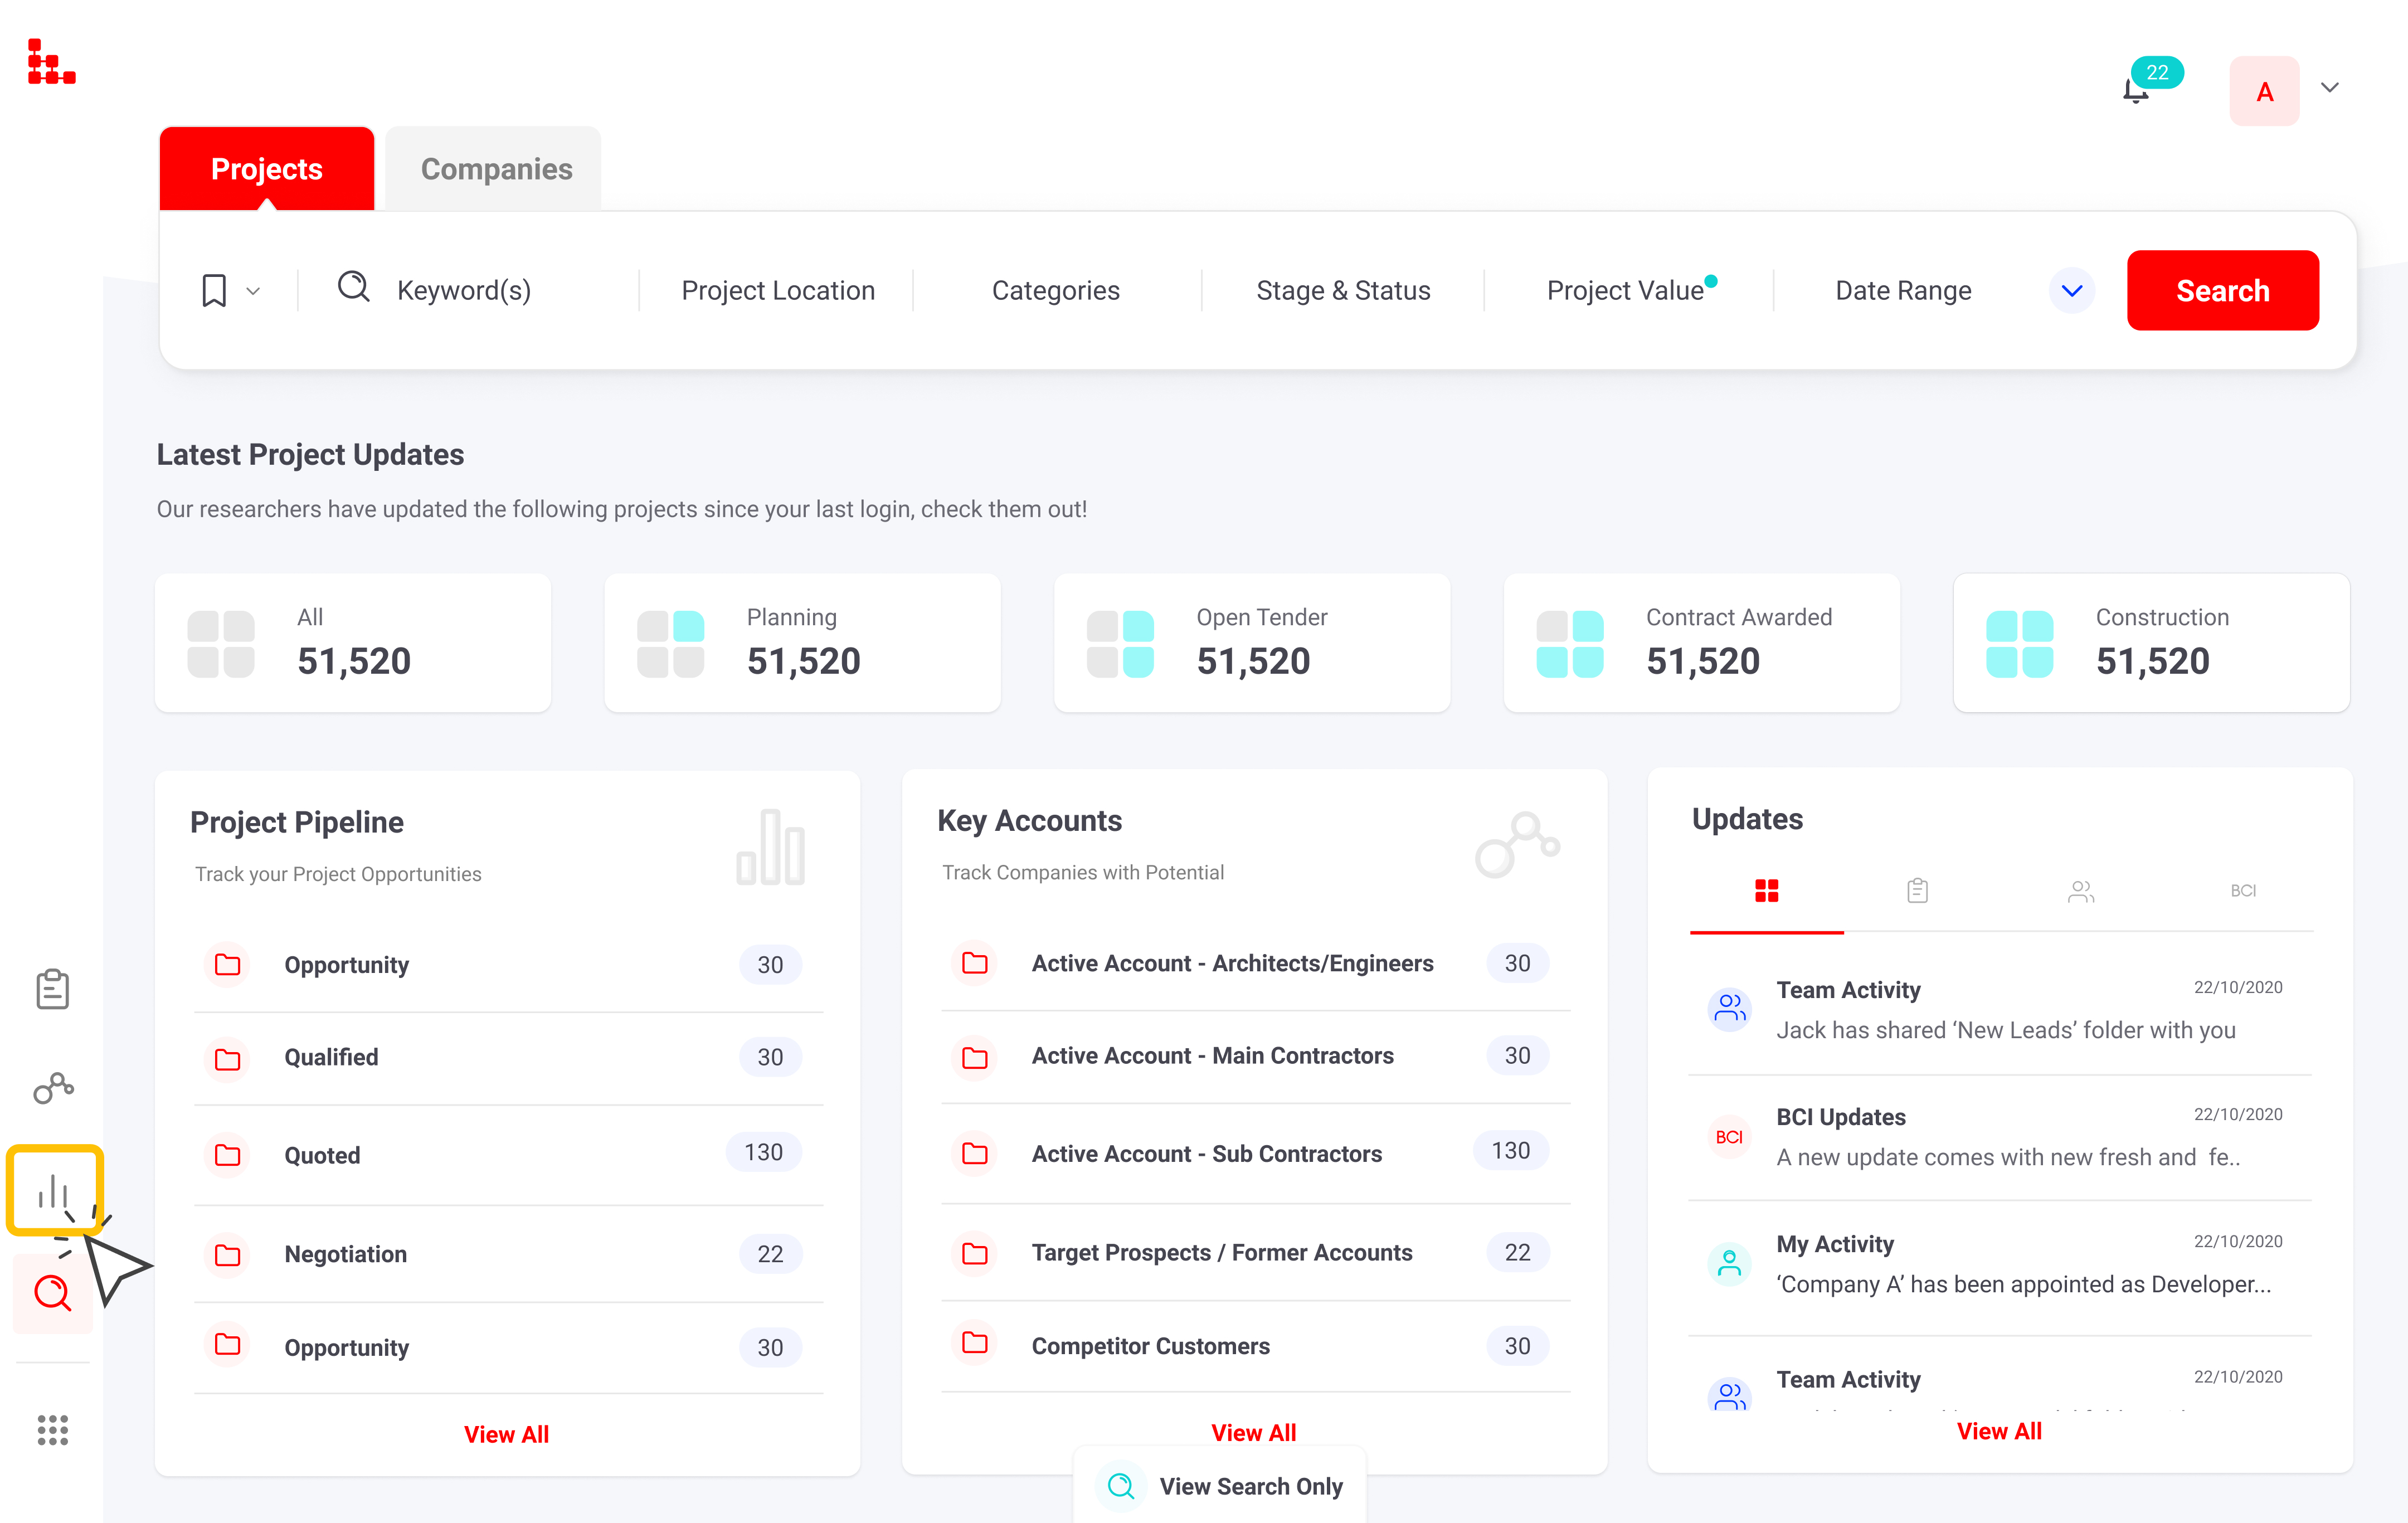The image size is (2408, 1523).
Task: Open the user account menu chevron
Action: click(2330, 88)
